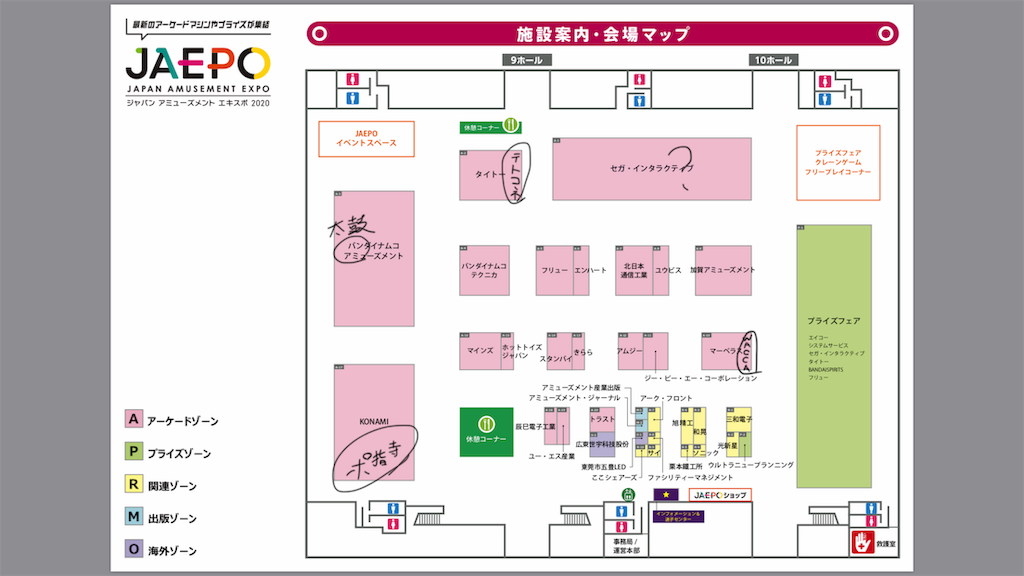Click the ファシリティーマネジメント label

point(690,477)
